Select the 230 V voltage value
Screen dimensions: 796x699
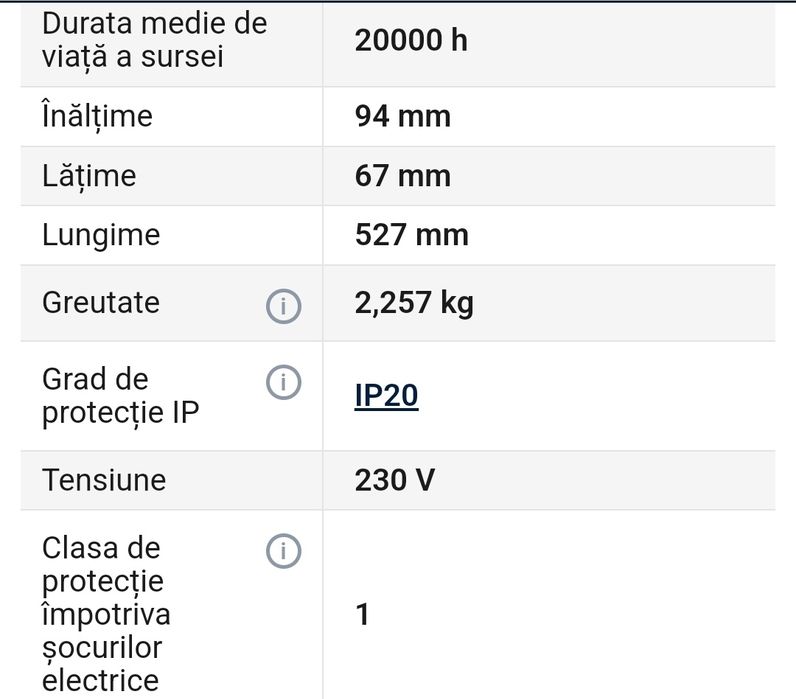[x=394, y=480]
